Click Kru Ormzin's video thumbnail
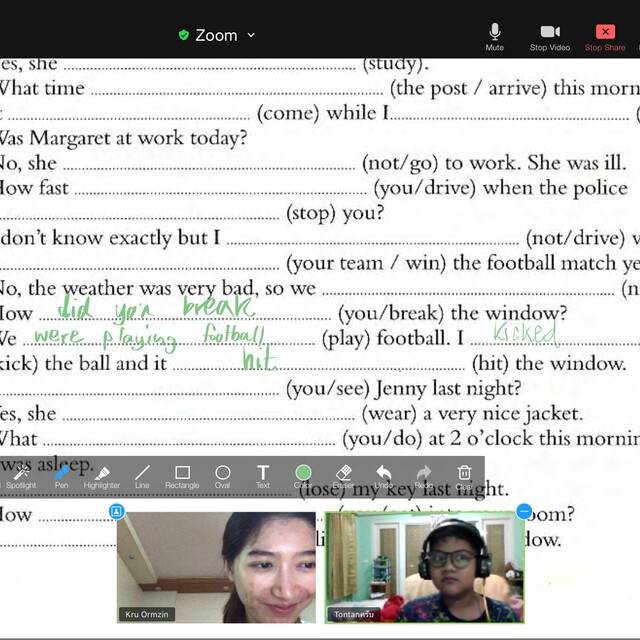The image size is (640, 640). (216, 567)
